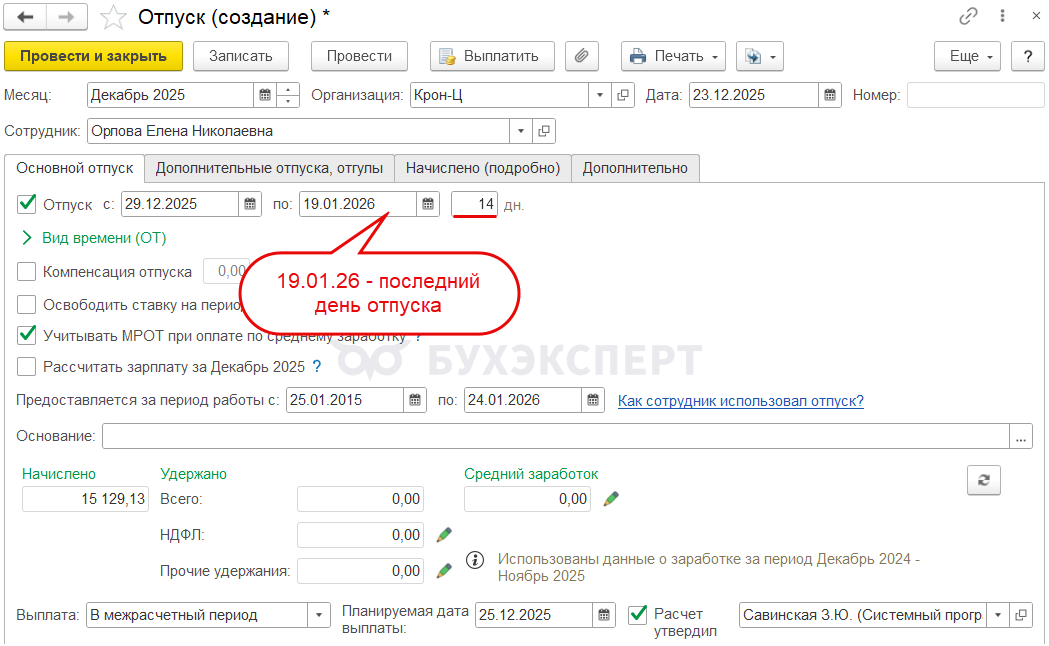Choose Основание with the ellipsis button

pos(1021,437)
